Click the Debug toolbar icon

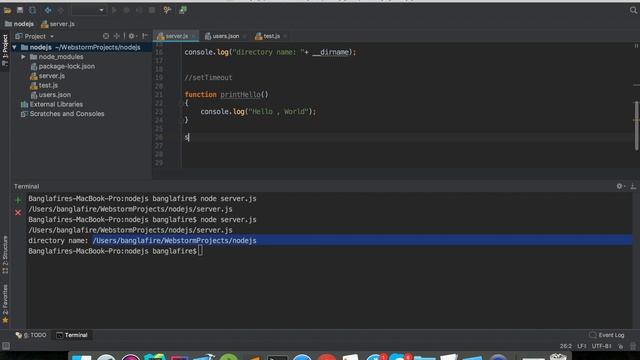tap(127, 10)
